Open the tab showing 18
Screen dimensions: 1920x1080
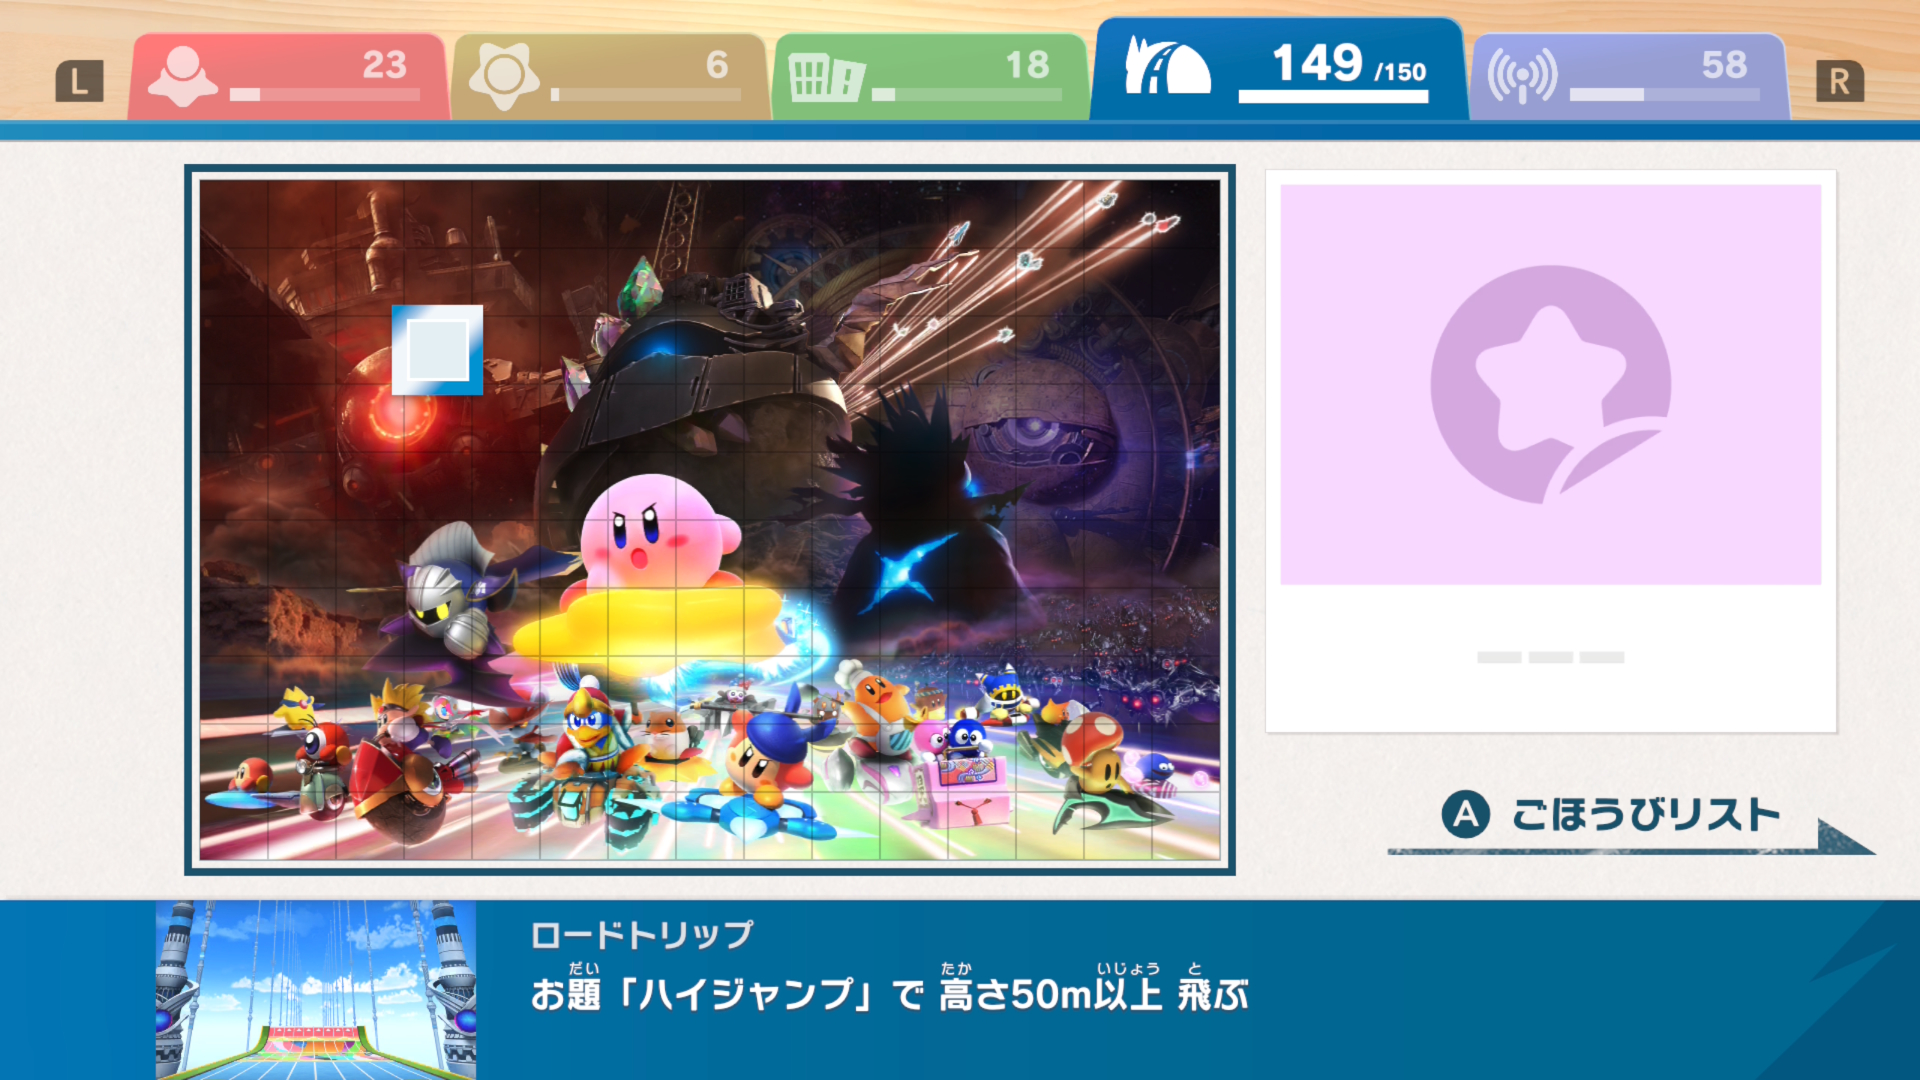[x=930, y=77]
